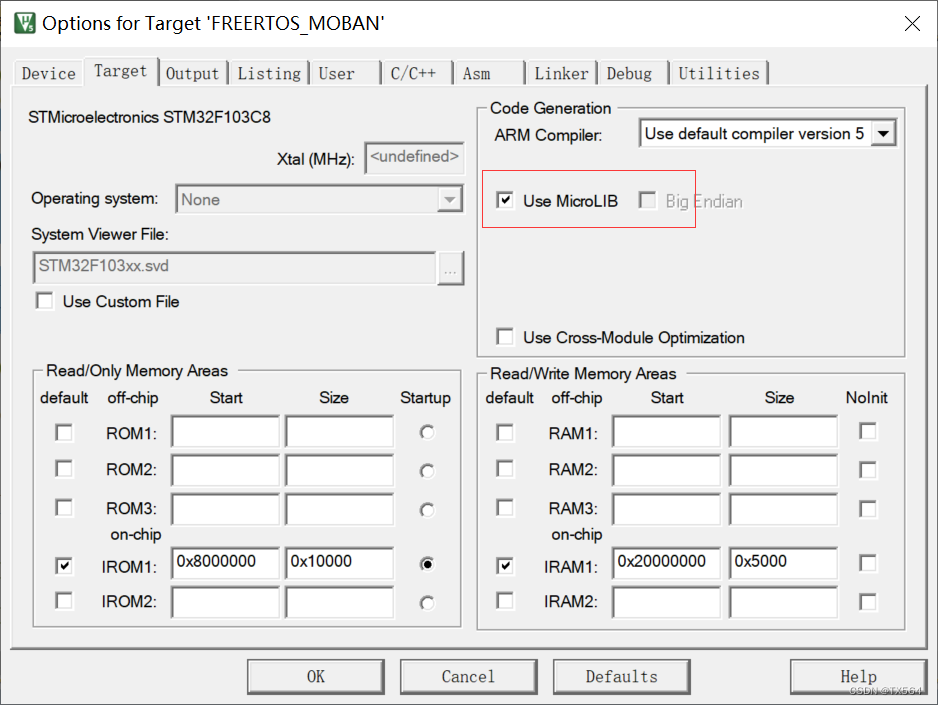938x705 pixels.
Task: Click the ROM1 Size field
Action: 339,431
